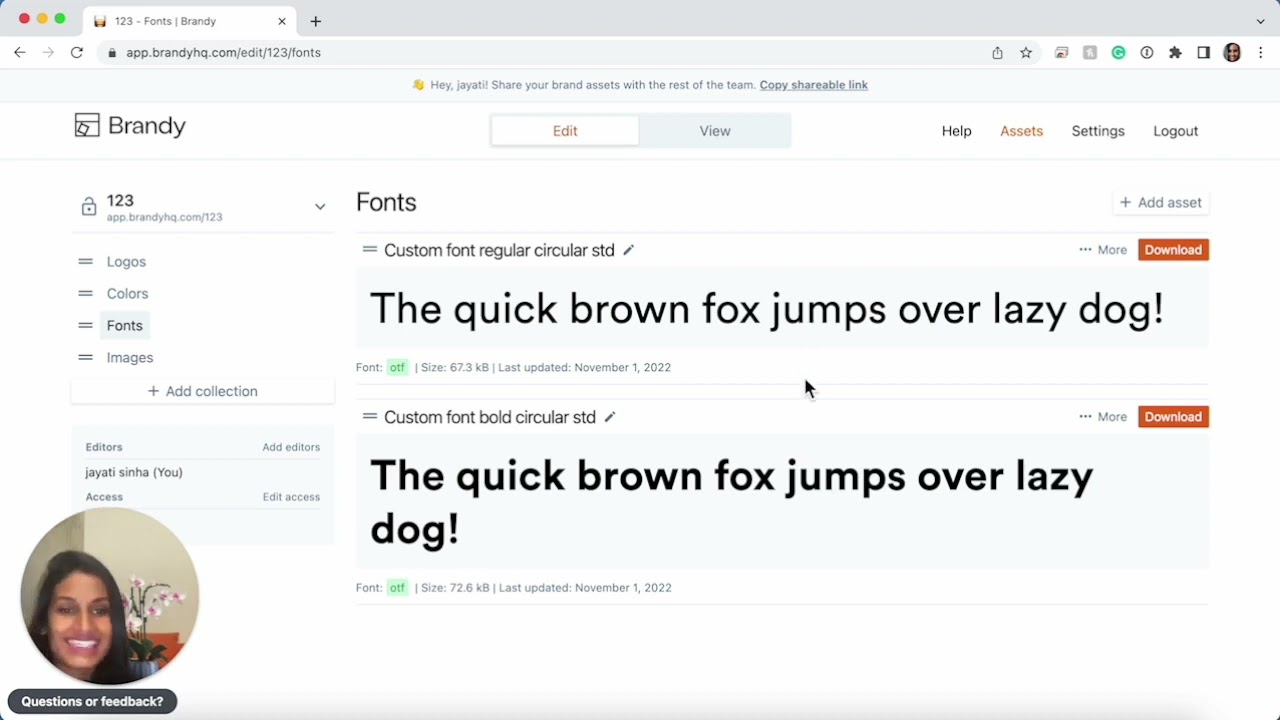Click Logout in the top navigation
Image resolution: width=1280 pixels, height=720 pixels.
tap(1175, 131)
